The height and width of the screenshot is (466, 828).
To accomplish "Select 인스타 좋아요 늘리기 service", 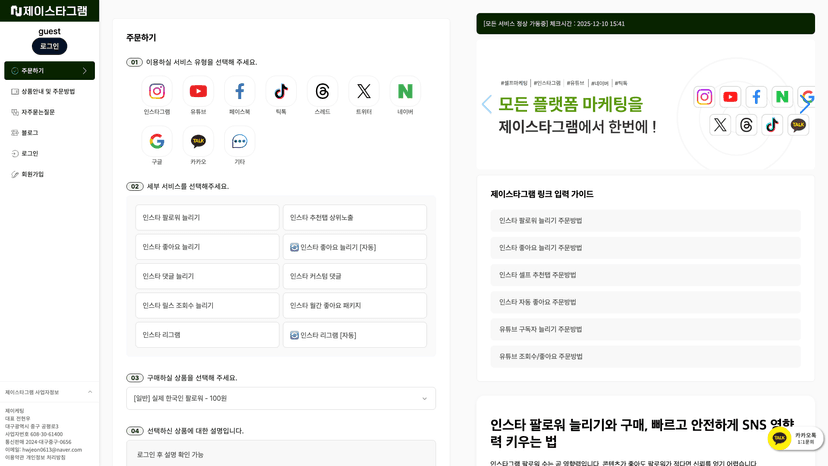I will pyautogui.click(x=207, y=247).
